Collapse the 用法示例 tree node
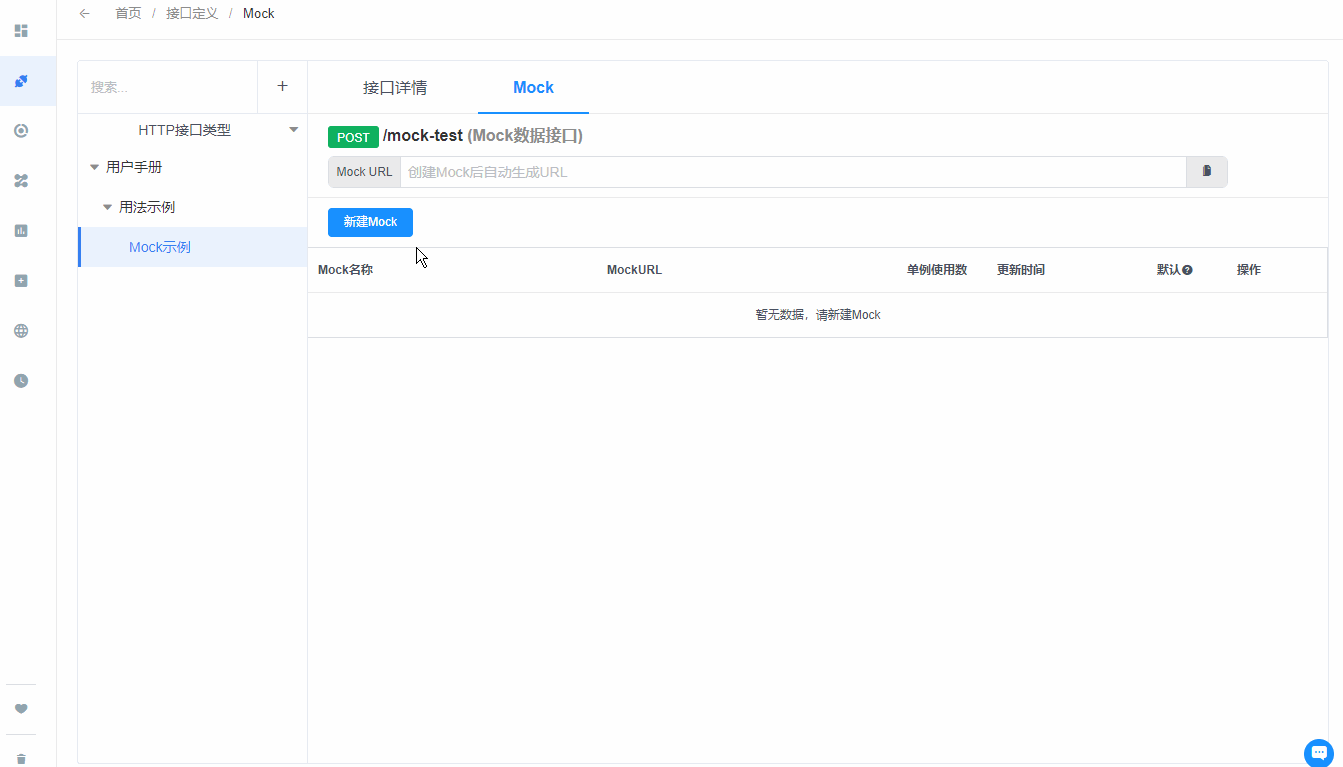The height and width of the screenshot is (767, 1343). point(107,207)
